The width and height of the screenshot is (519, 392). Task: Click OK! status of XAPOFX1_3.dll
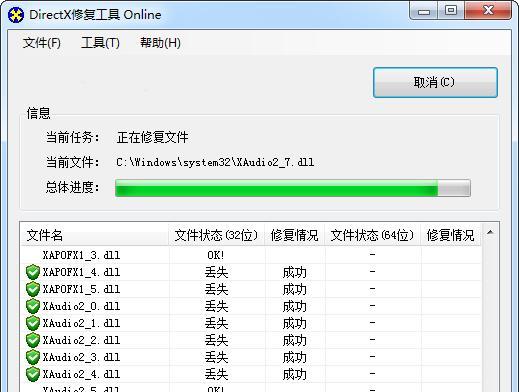click(x=216, y=255)
